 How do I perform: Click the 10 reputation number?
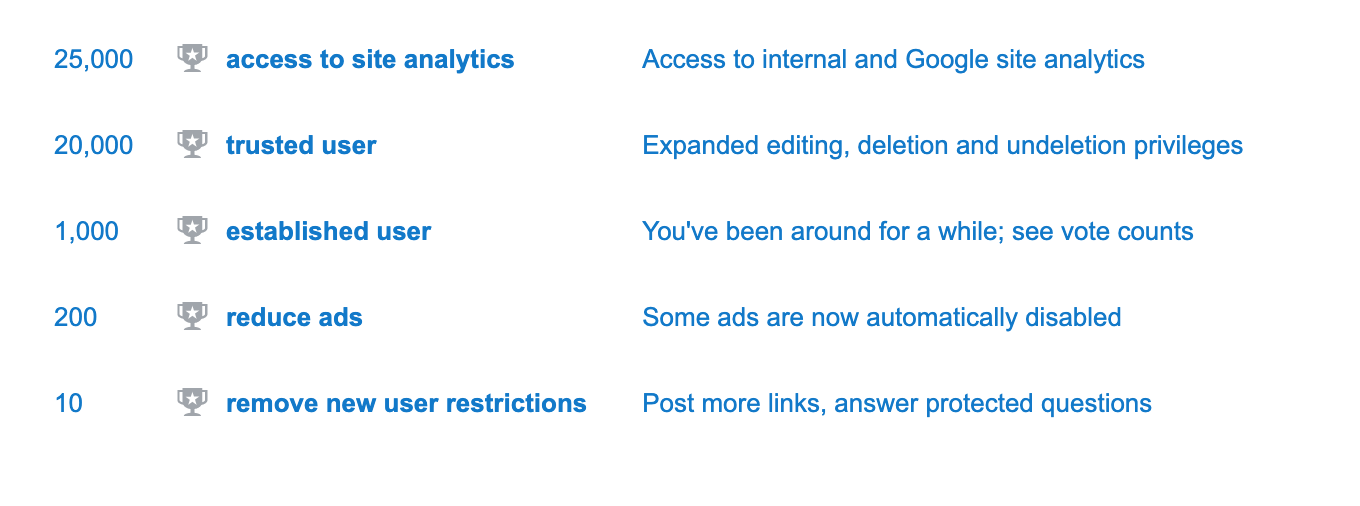coord(69,403)
